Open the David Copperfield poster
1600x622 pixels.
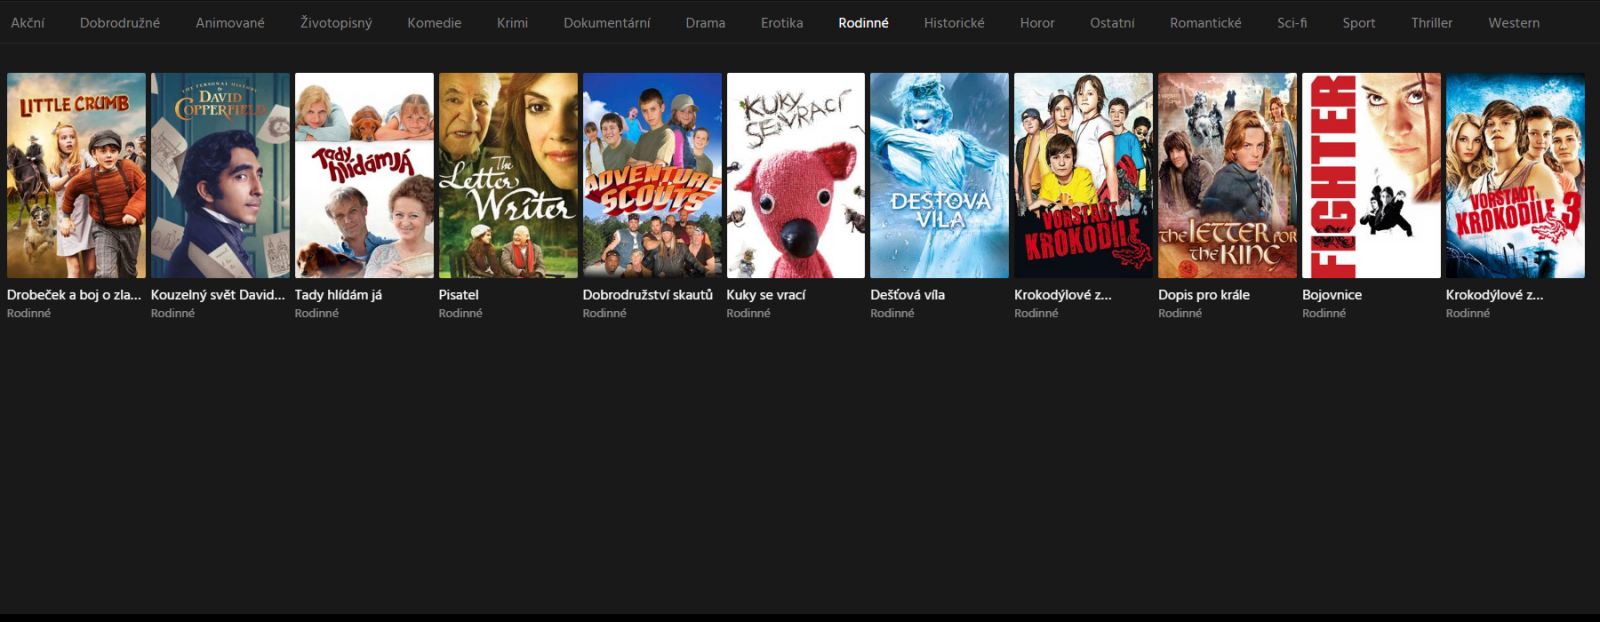pyautogui.click(x=220, y=175)
